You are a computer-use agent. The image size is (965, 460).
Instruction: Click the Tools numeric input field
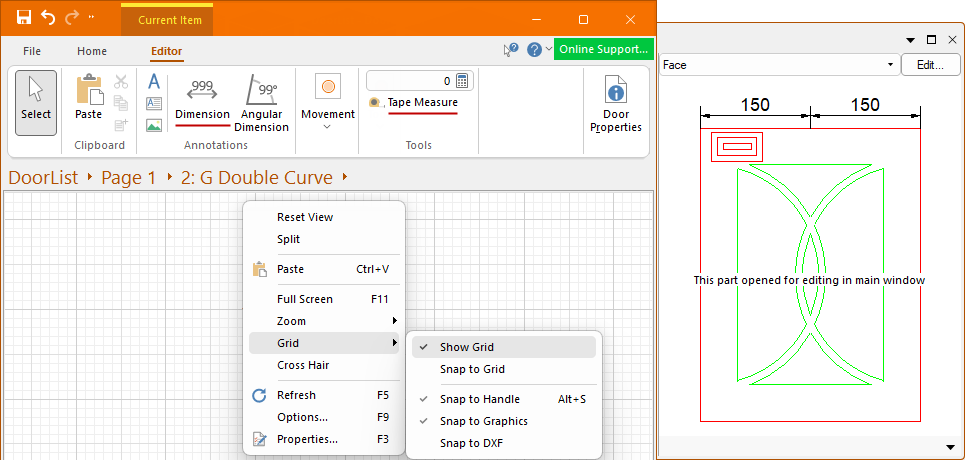click(410, 81)
